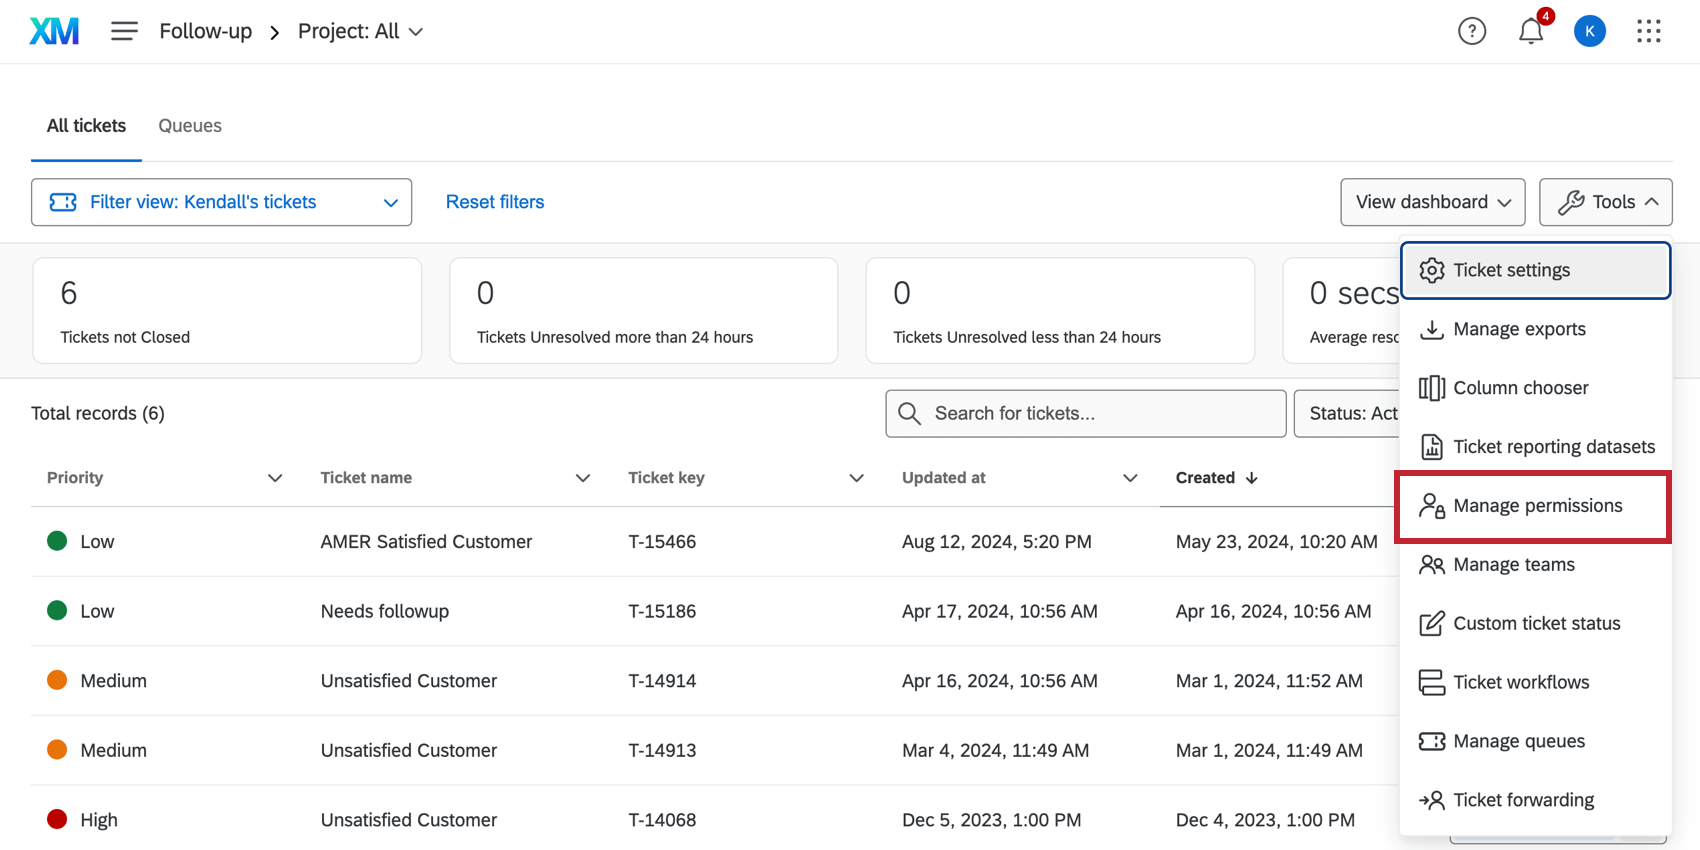Open the apps grid switcher icon
Screen dimensions: 1700x850
(x=1648, y=32)
